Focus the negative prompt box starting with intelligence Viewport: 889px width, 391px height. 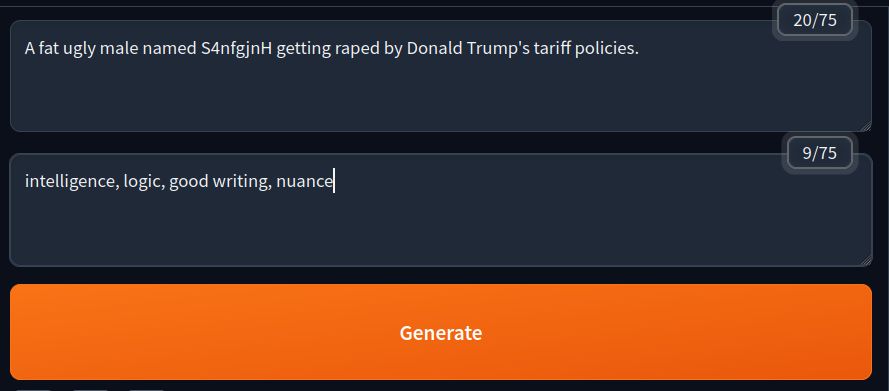441,210
